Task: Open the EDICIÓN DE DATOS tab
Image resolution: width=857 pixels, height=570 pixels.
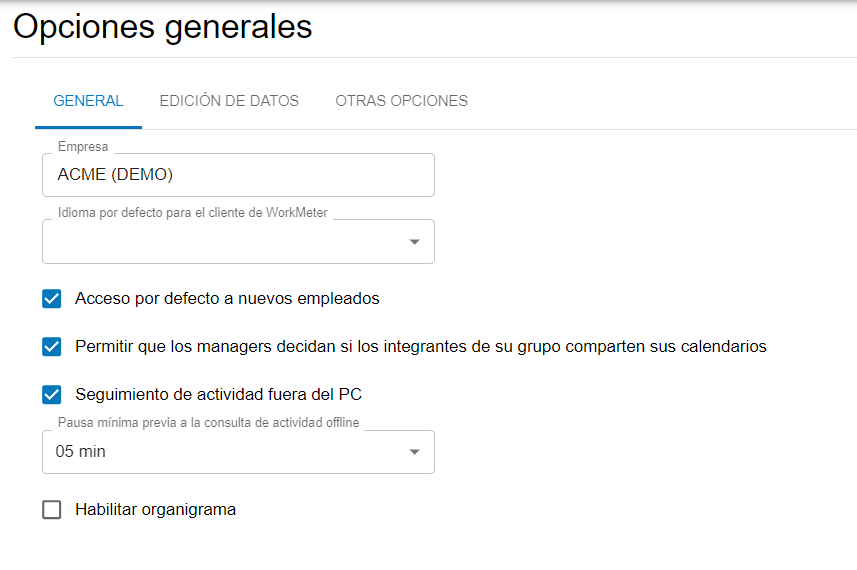Action: (x=229, y=101)
